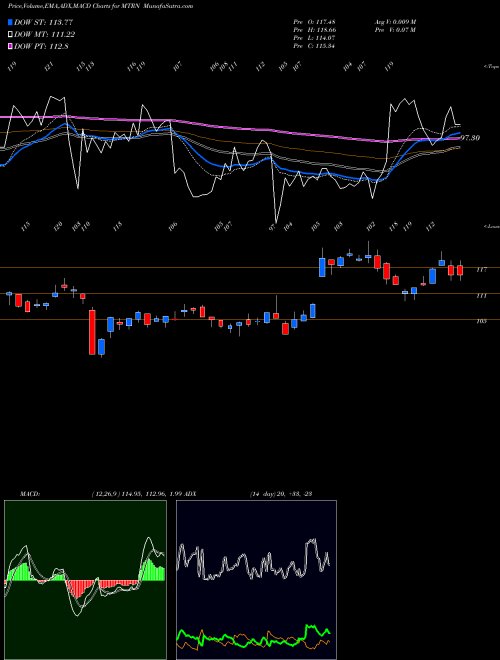Click the MACD: panel heading

coord(29,494)
